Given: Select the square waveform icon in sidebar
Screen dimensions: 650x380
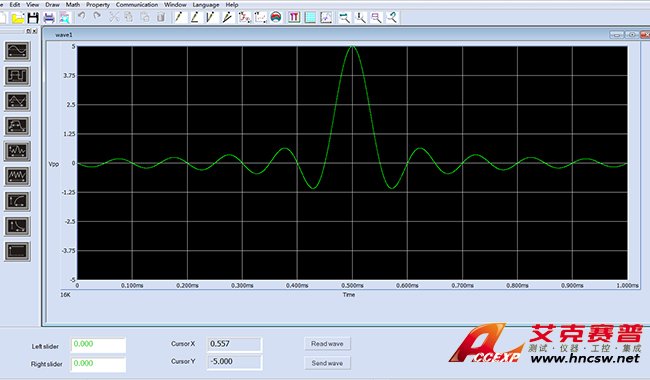Looking at the screenshot, I should tap(17, 76).
